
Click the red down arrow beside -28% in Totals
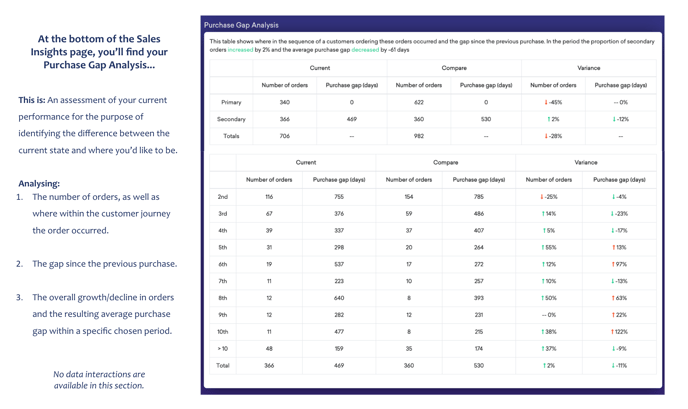[546, 136]
